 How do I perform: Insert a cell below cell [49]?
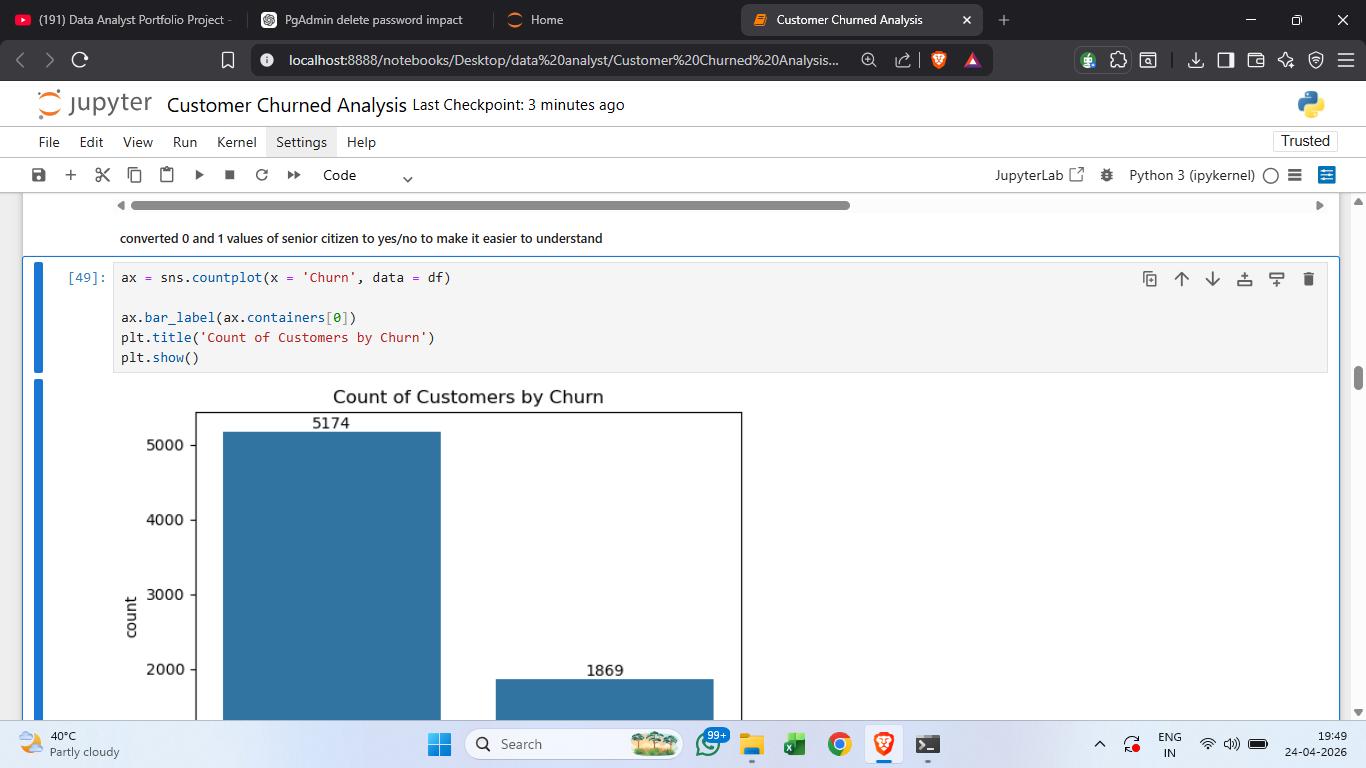pos(1277,279)
